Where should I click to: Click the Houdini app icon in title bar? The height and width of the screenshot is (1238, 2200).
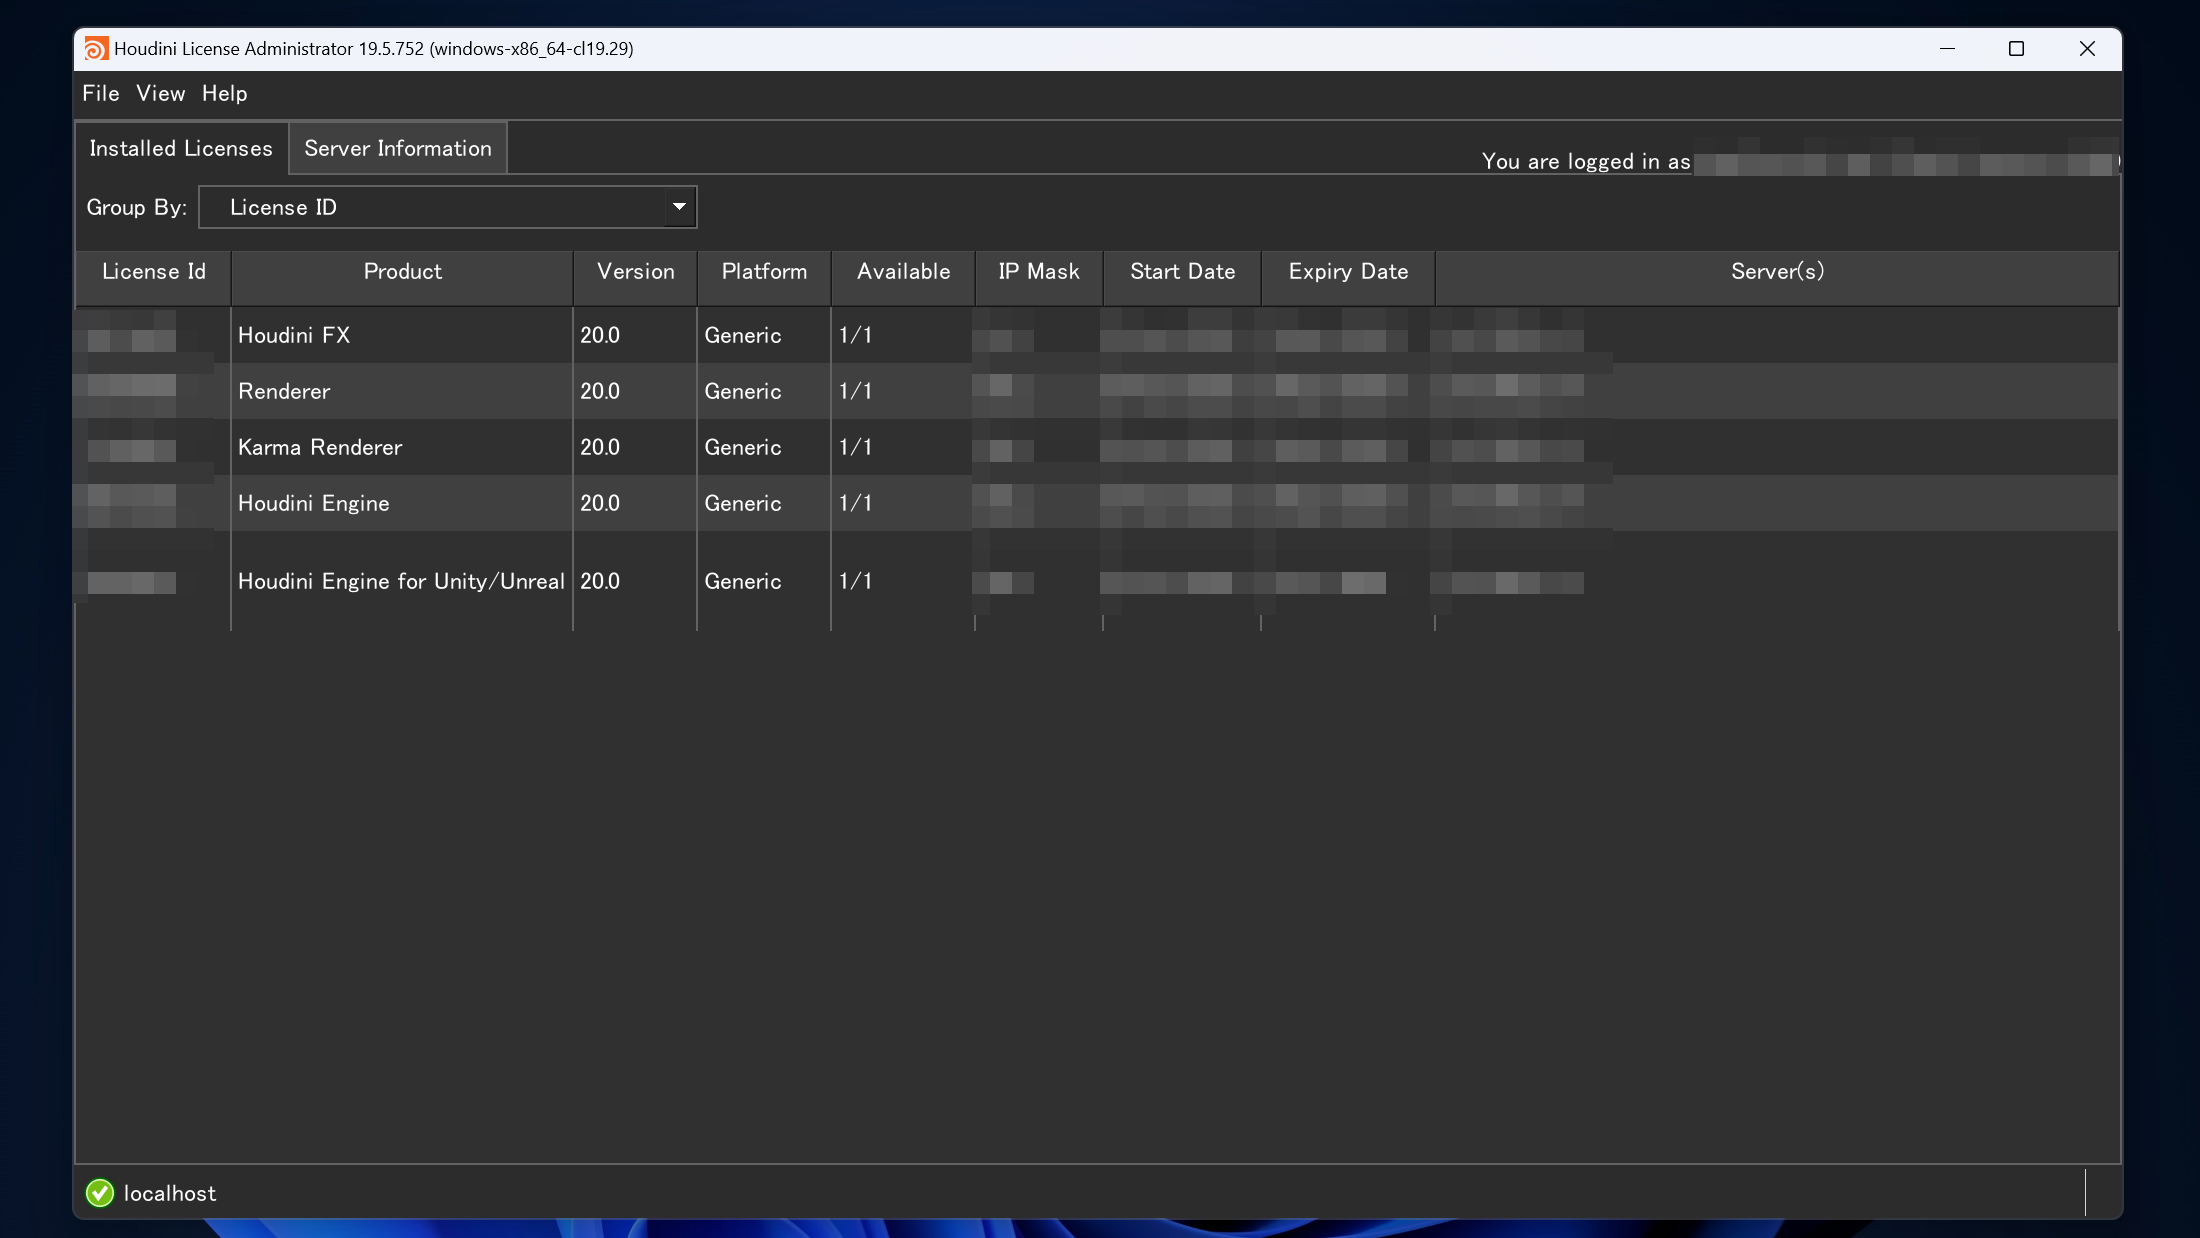[x=96, y=49]
